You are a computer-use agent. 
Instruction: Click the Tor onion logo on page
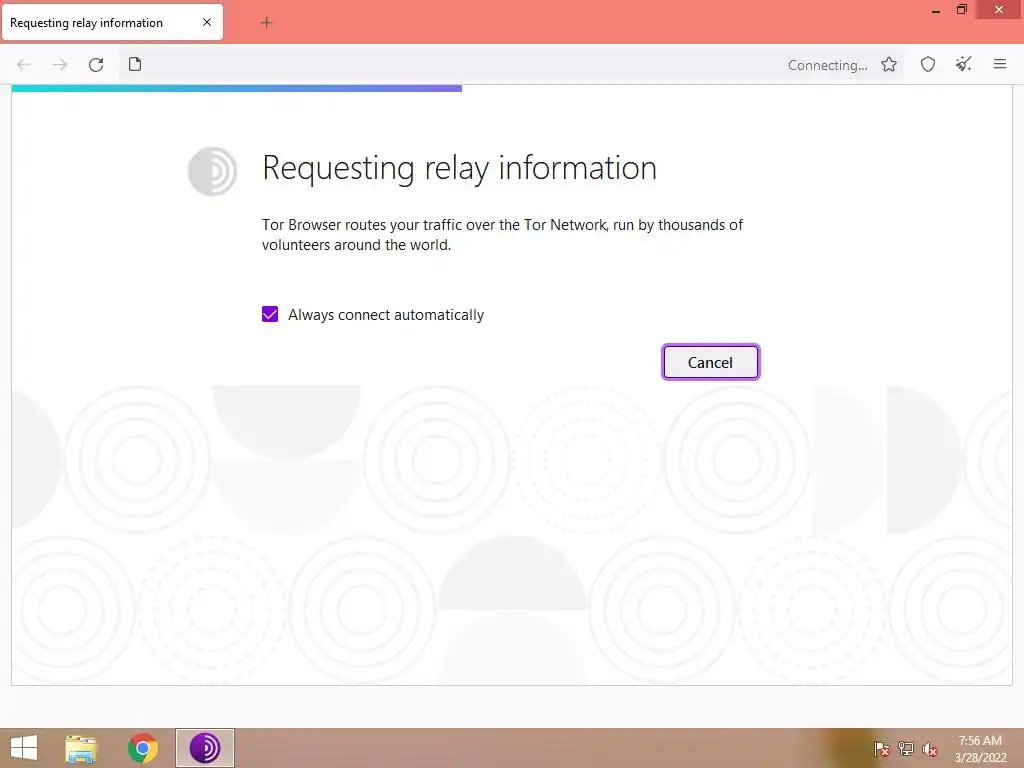(x=212, y=171)
